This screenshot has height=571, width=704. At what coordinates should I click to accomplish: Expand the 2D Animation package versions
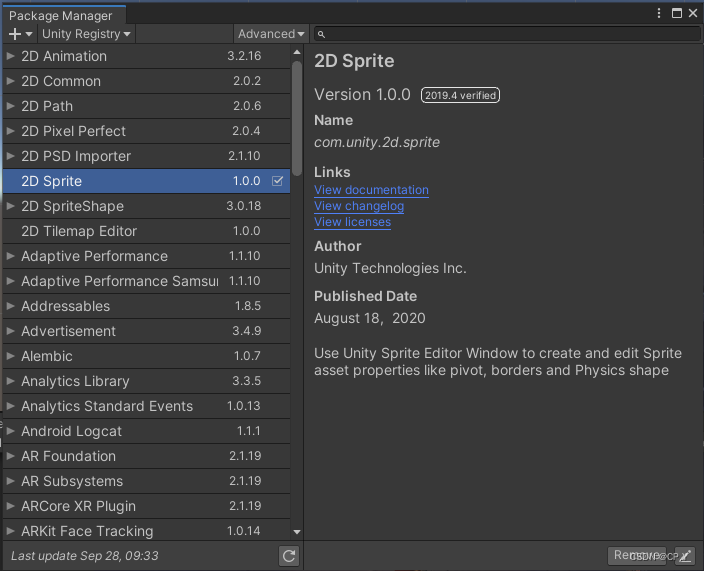pos(10,56)
